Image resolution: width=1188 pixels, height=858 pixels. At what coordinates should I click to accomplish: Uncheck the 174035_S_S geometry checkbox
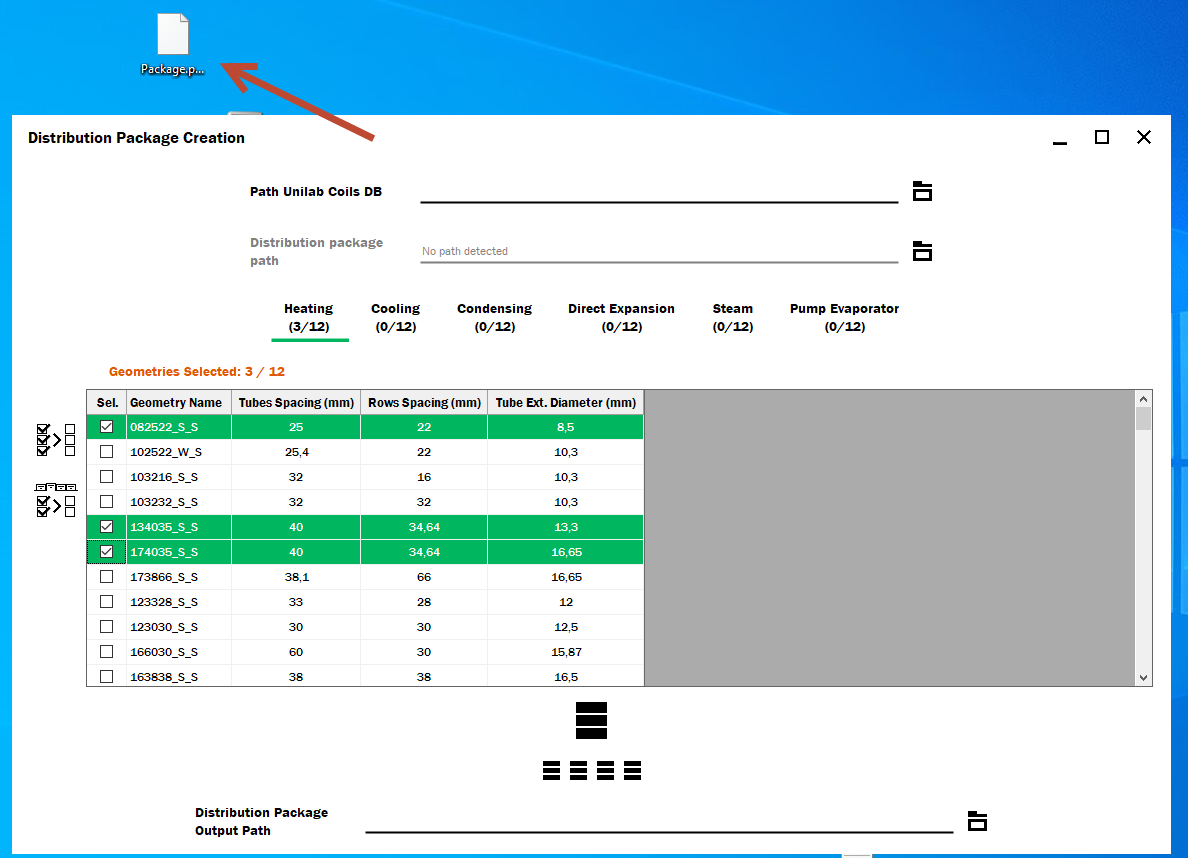[x=107, y=552]
